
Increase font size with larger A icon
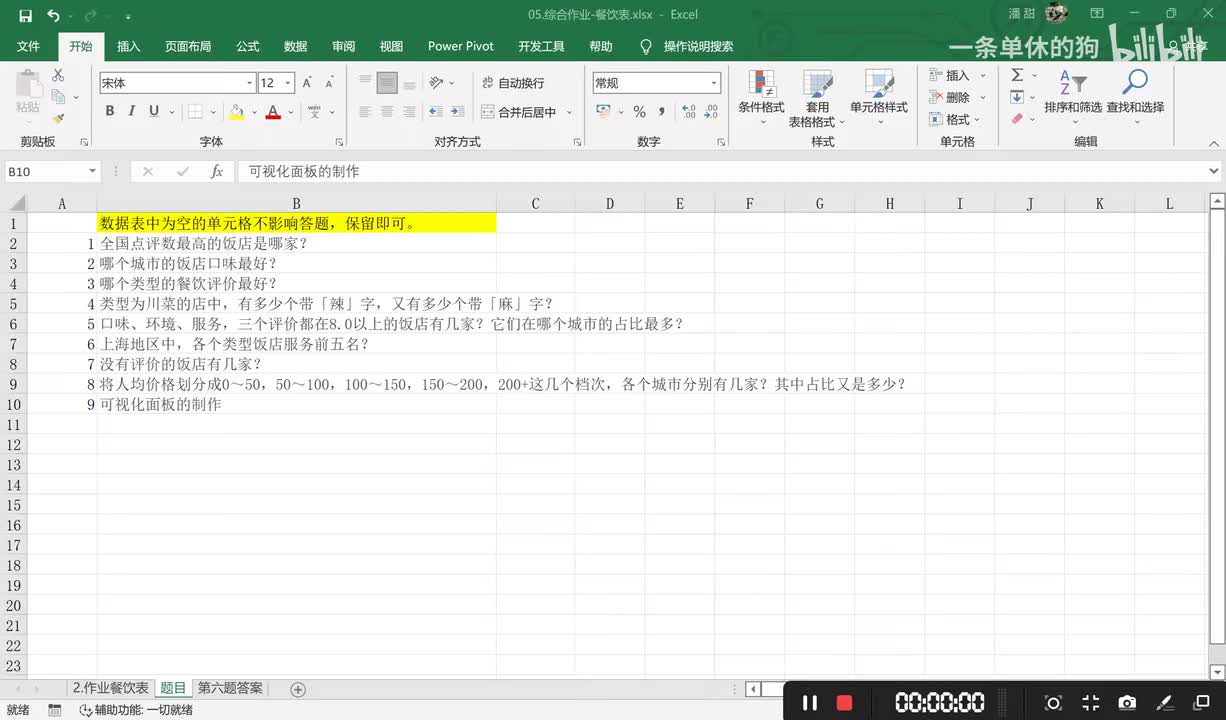click(307, 83)
